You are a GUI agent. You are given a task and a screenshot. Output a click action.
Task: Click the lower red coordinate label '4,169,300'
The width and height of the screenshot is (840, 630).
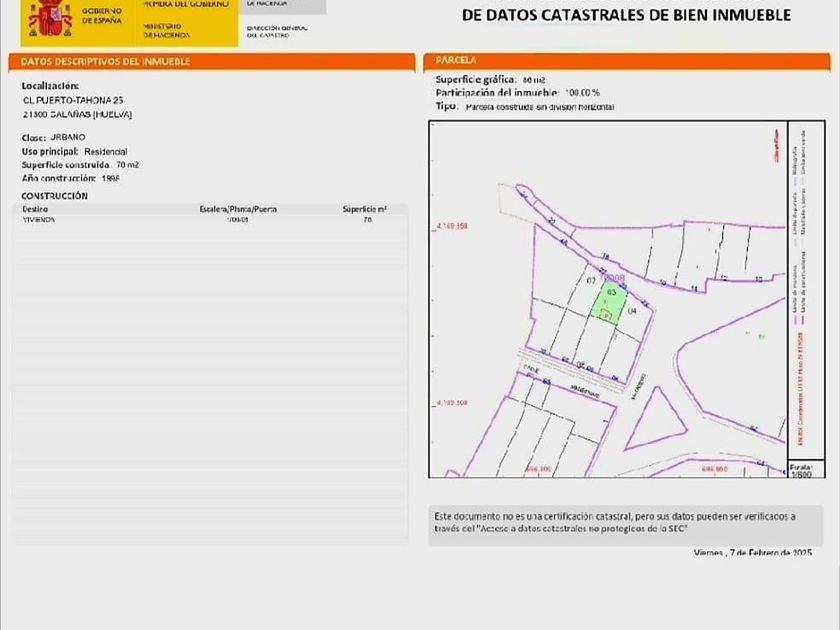click(x=451, y=402)
